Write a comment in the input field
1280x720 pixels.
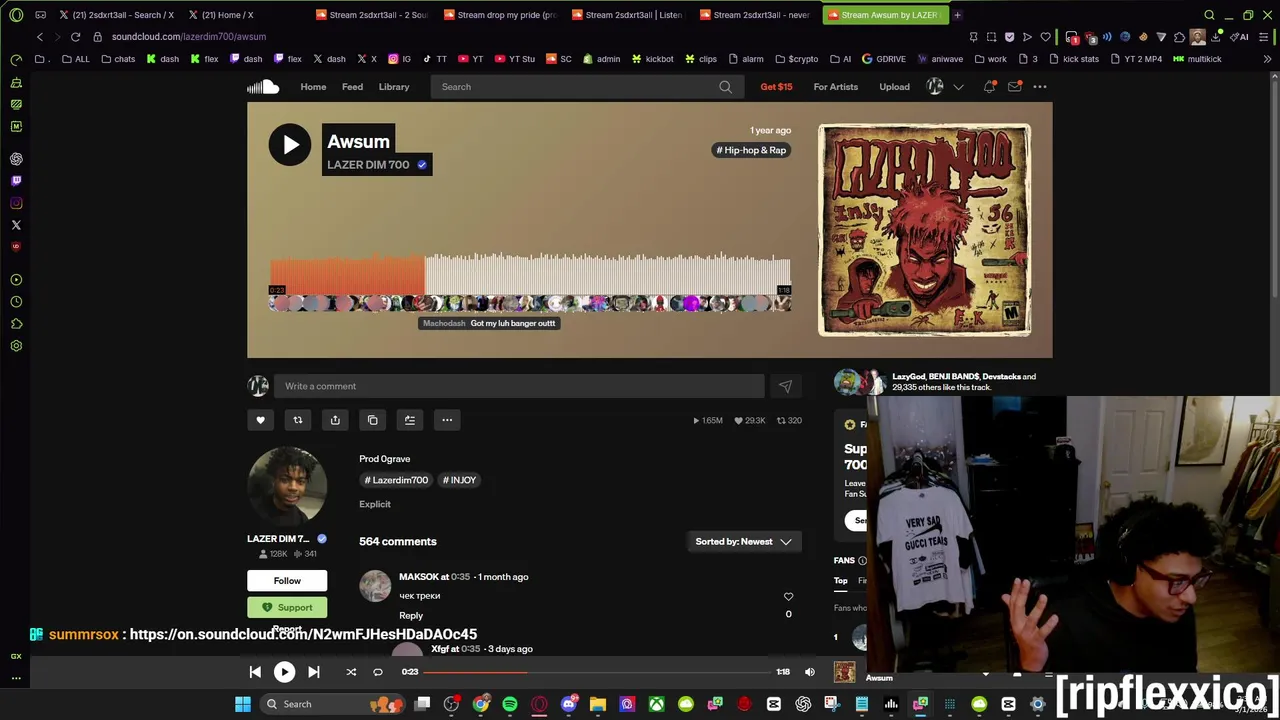tap(520, 386)
